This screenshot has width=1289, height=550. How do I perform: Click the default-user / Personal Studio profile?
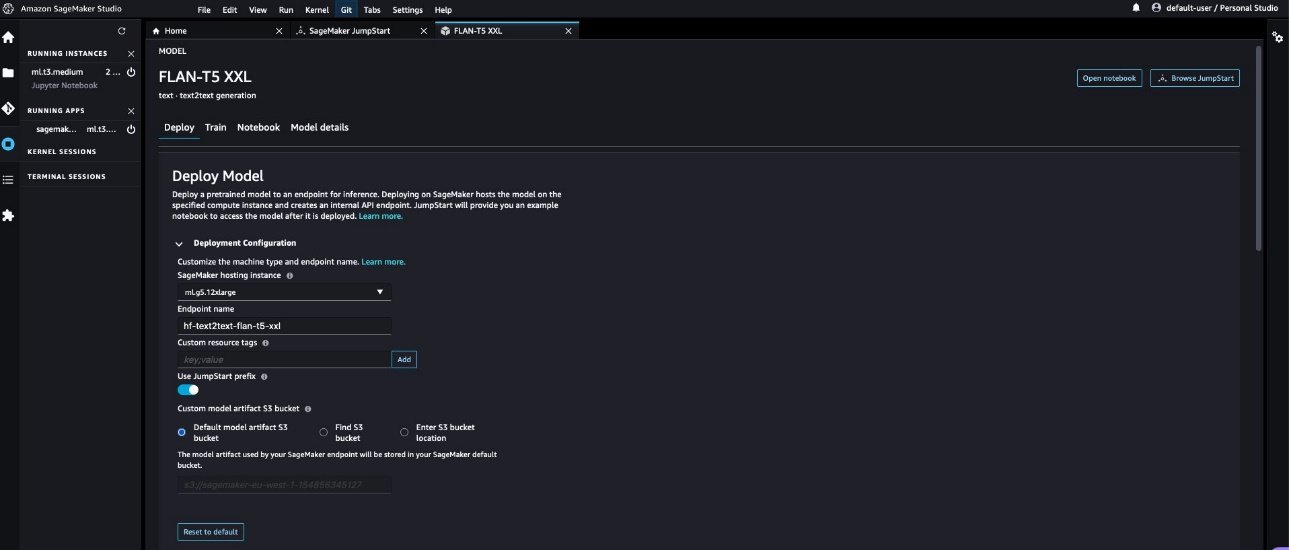click(1214, 8)
